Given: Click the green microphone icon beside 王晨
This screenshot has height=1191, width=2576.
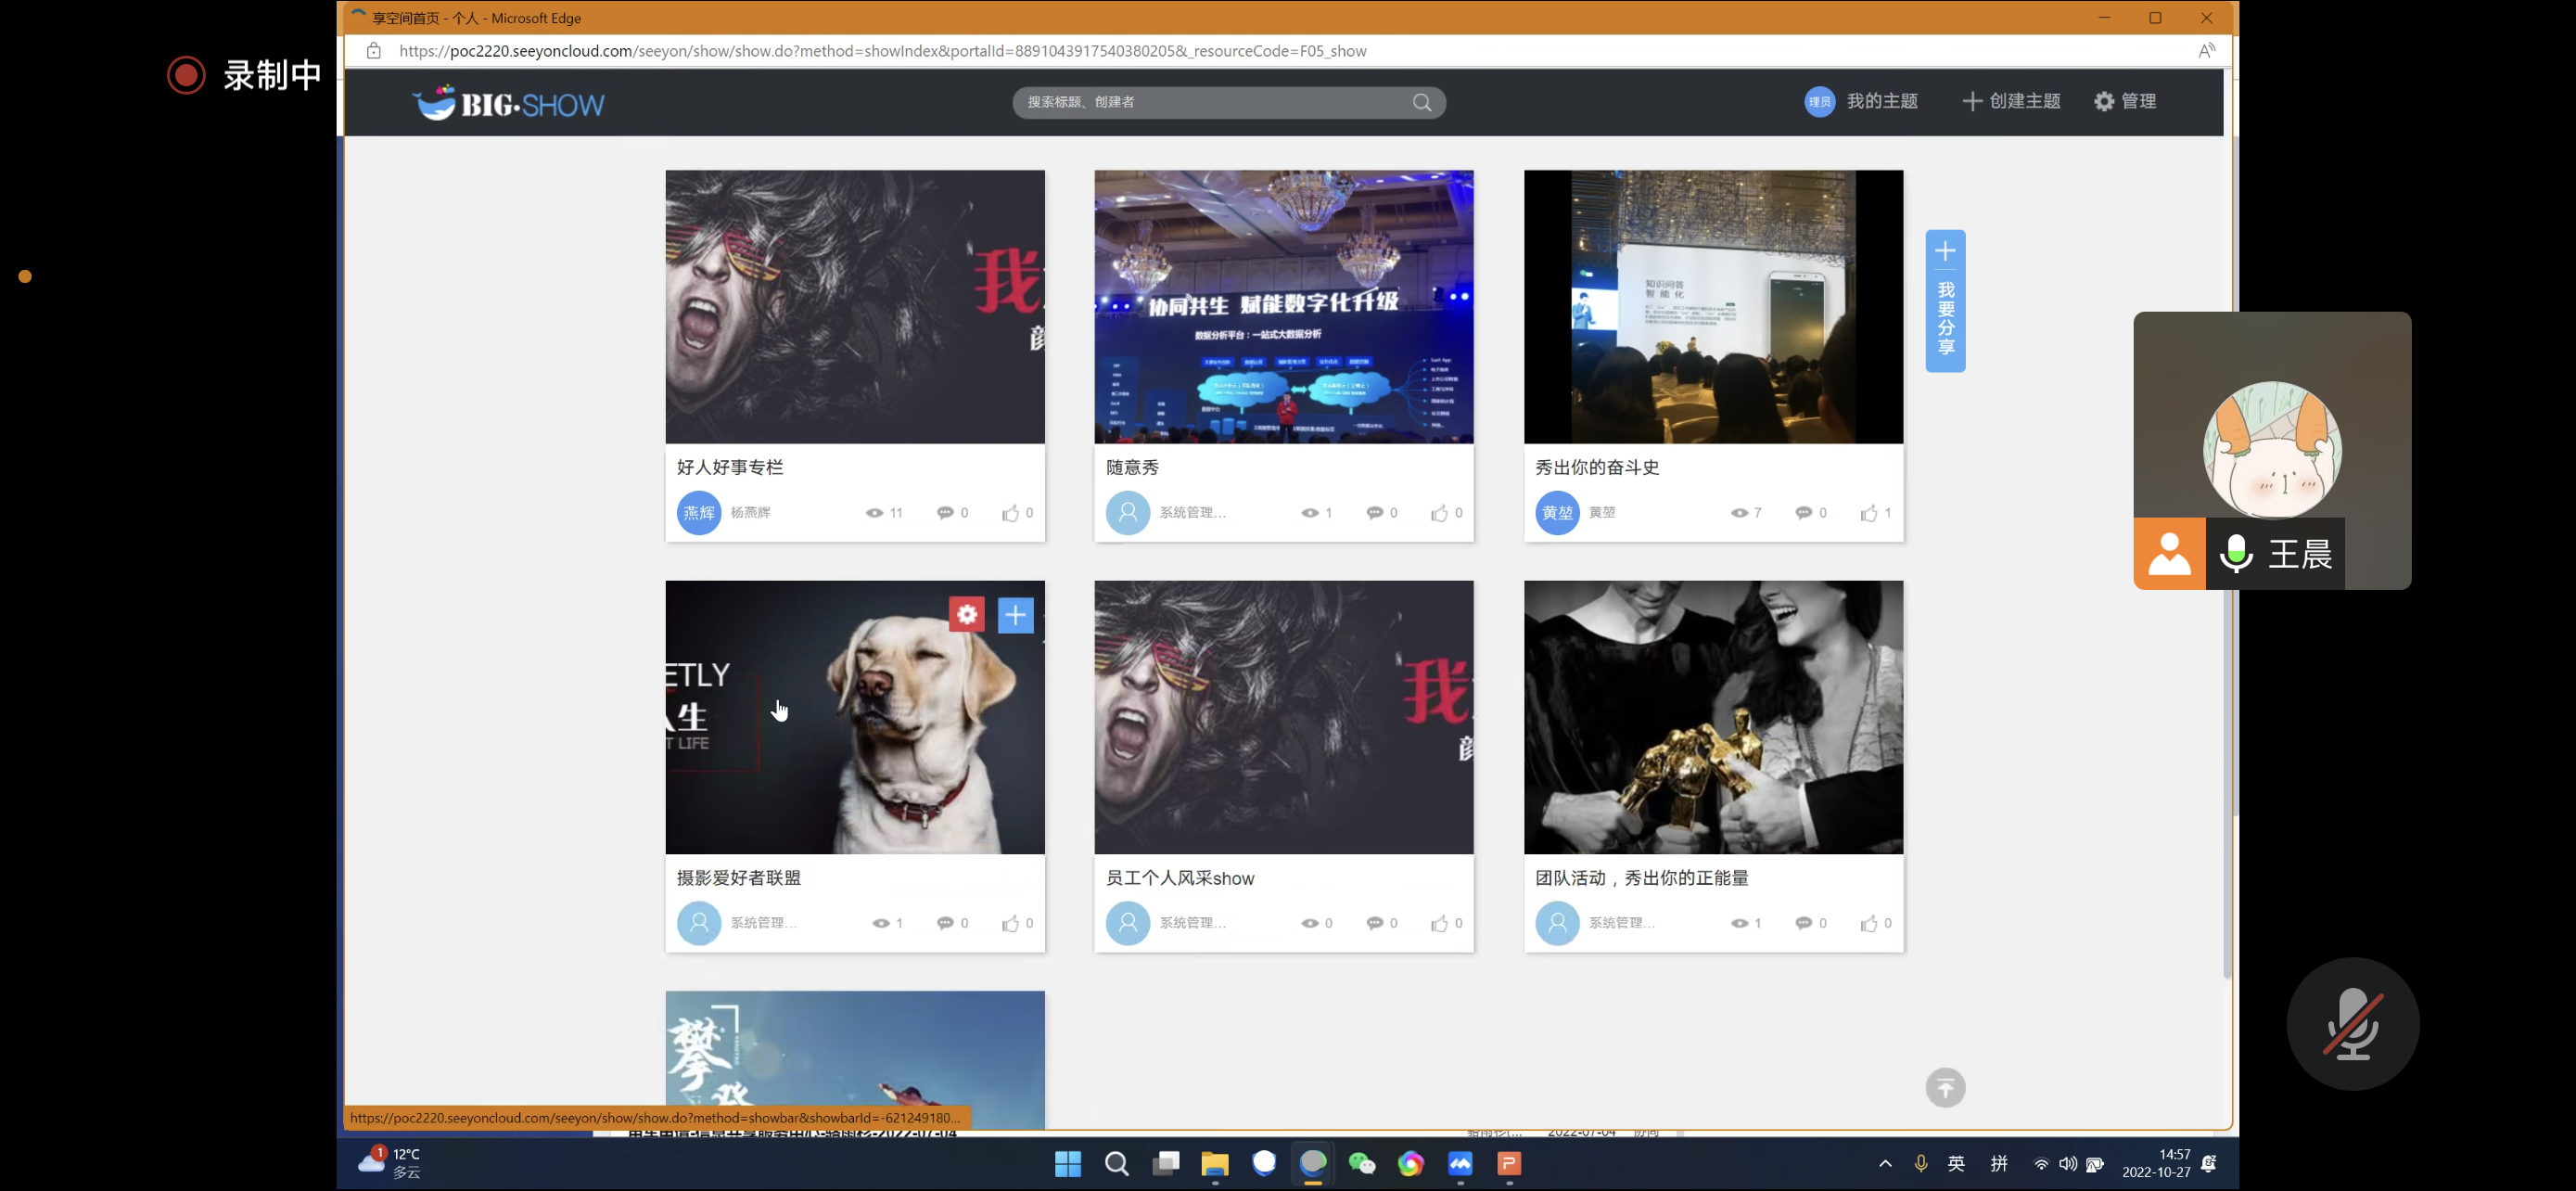Looking at the screenshot, I should [2236, 553].
